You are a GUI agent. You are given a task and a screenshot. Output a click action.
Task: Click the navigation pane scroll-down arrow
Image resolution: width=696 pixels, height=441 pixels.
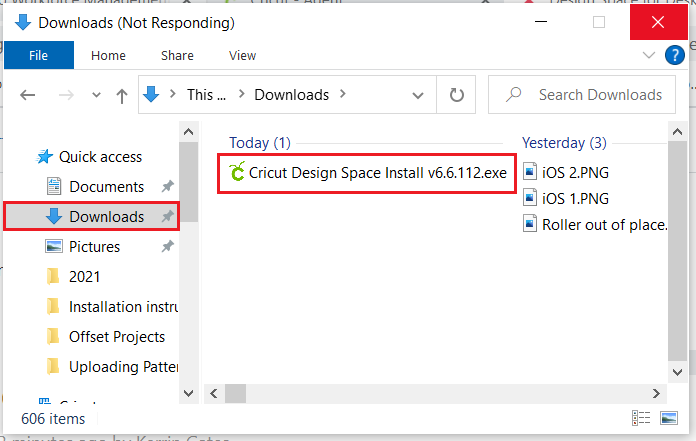point(188,393)
